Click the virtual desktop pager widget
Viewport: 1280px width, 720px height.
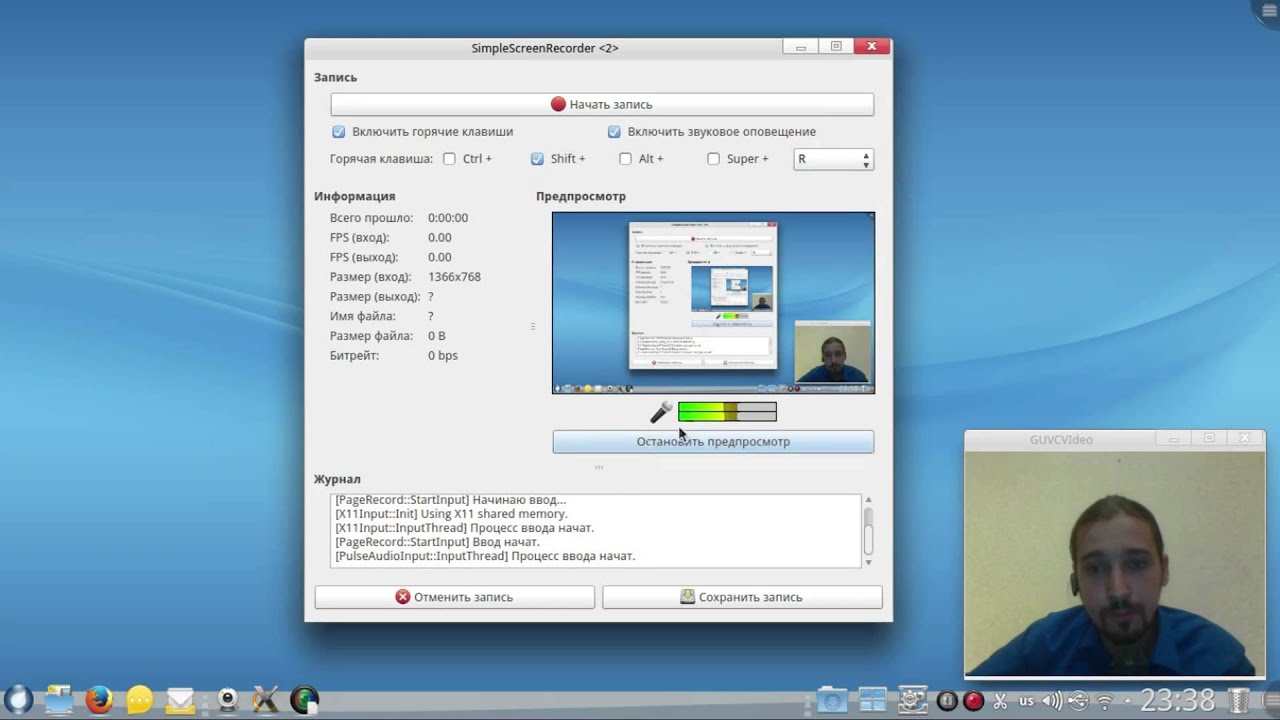(x=872, y=700)
